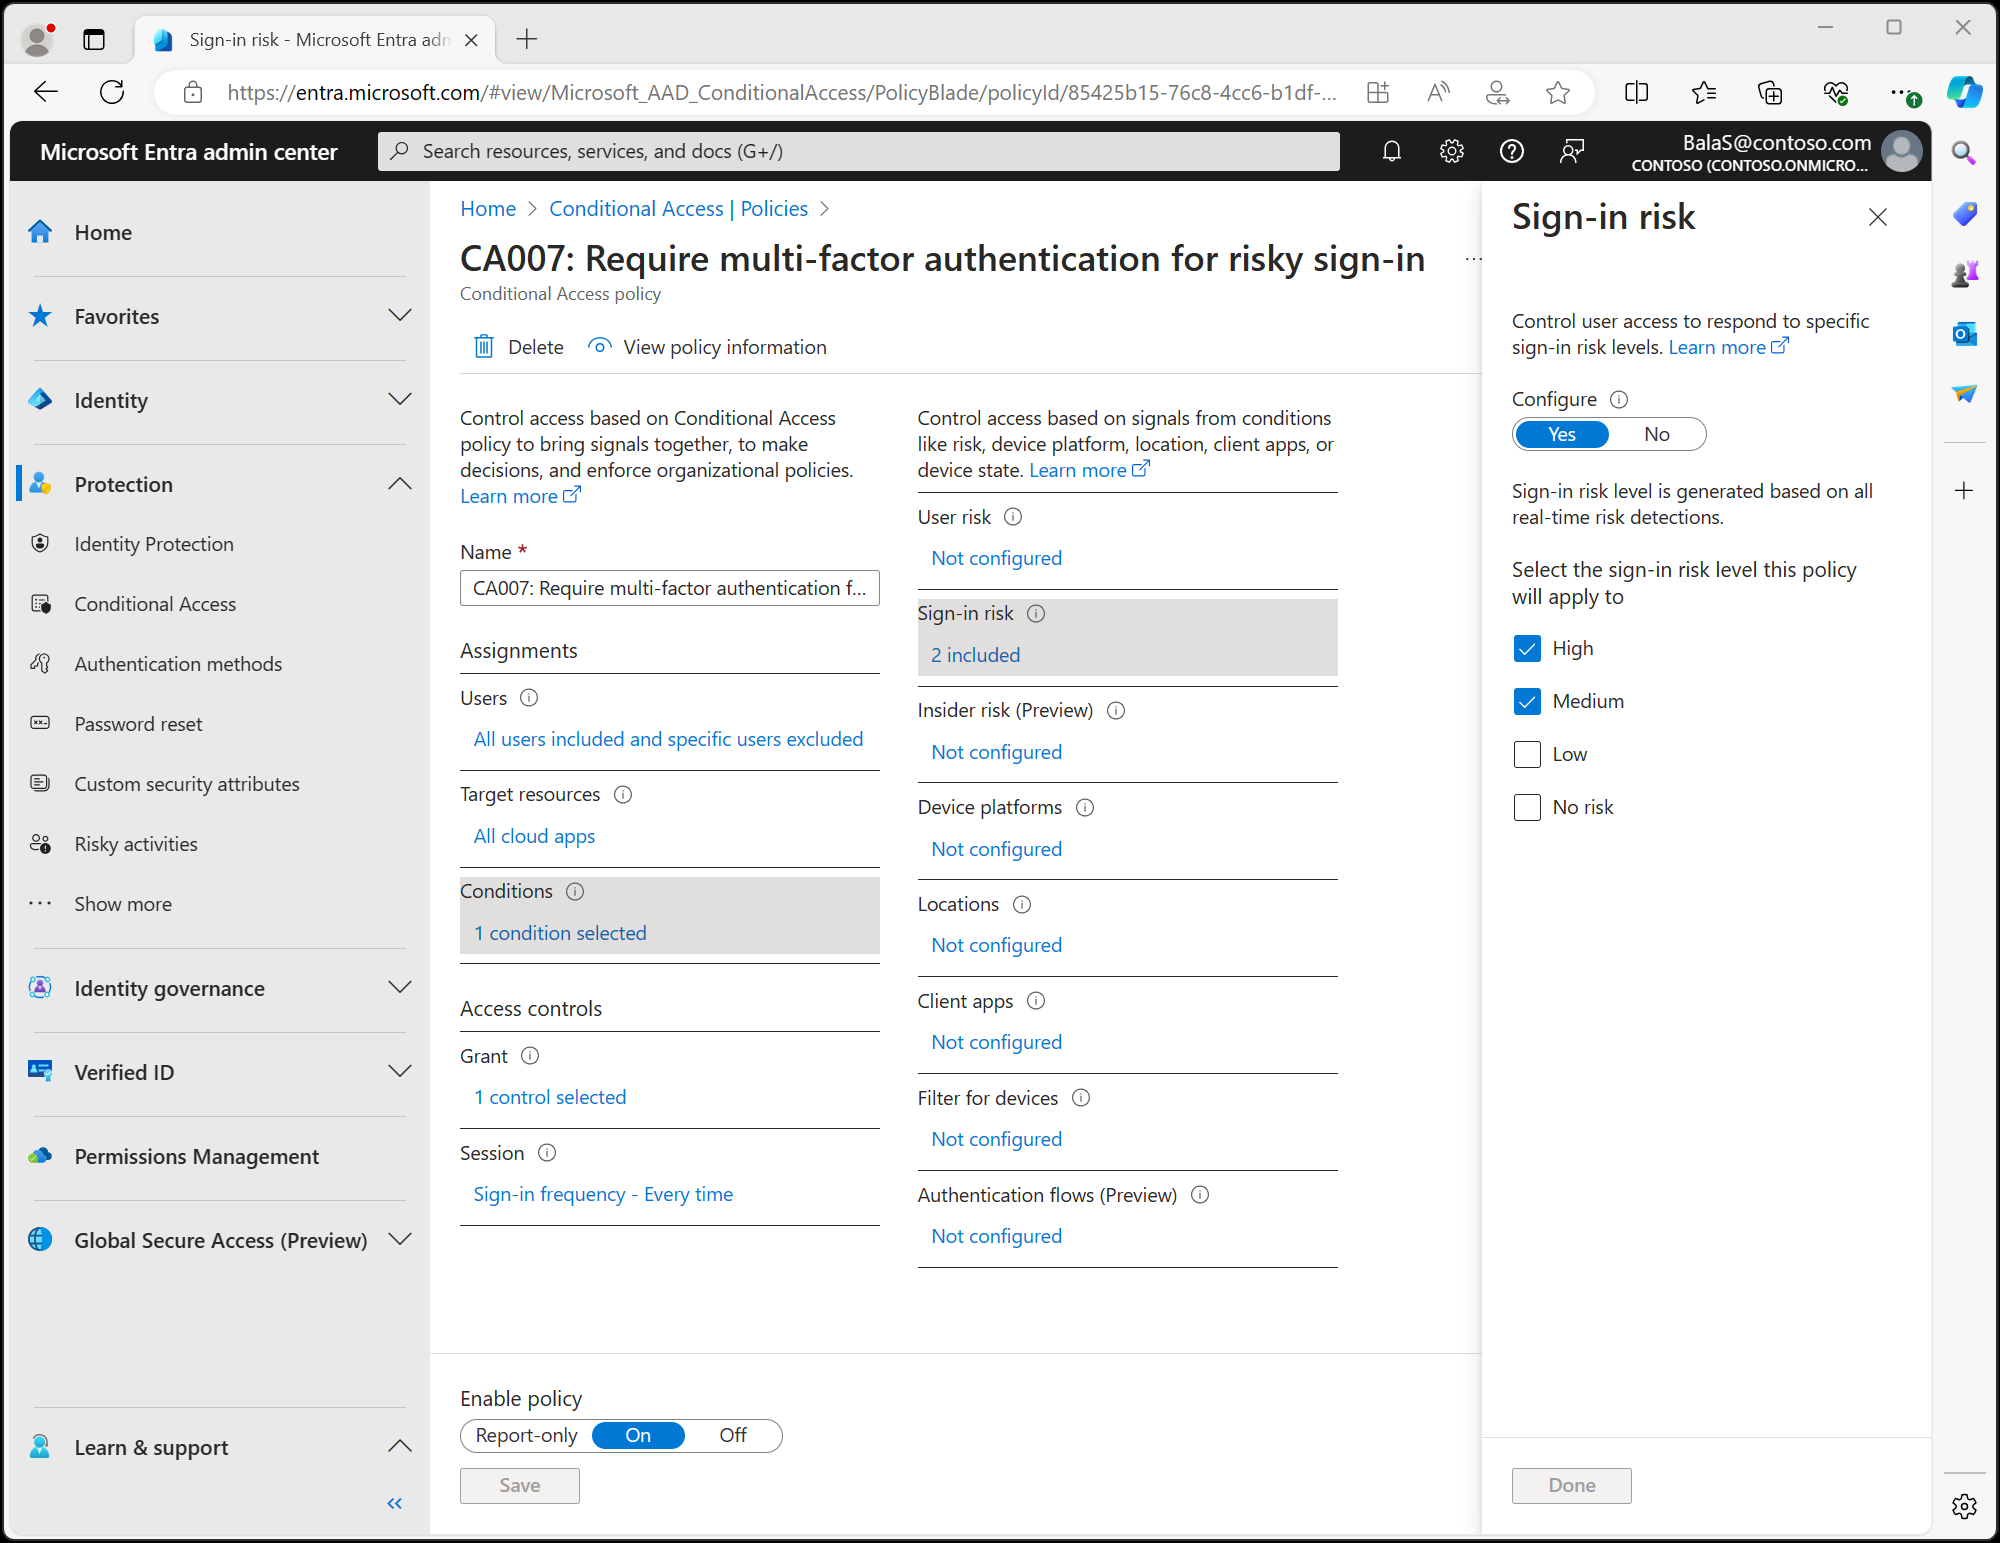Viewport: 2000px width, 1543px height.
Task: Click the Conditional Access sidebar icon
Action: 44,603
